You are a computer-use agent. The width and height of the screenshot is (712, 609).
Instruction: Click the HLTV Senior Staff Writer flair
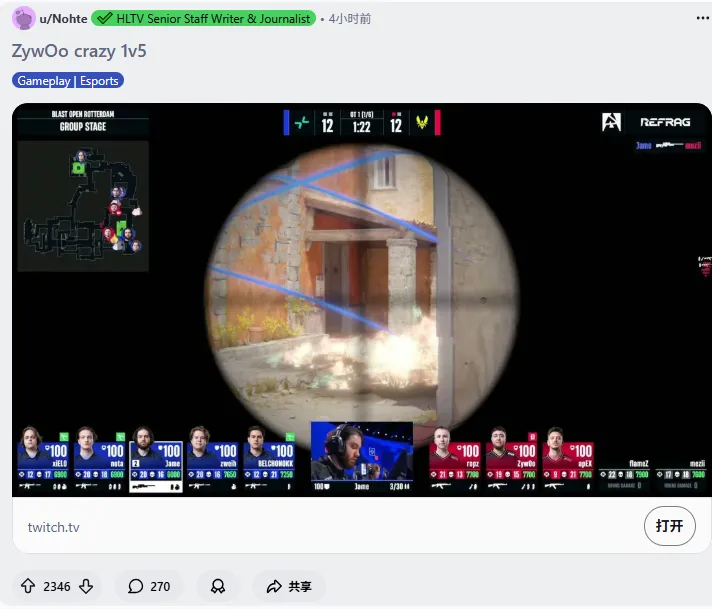point(212,18)
